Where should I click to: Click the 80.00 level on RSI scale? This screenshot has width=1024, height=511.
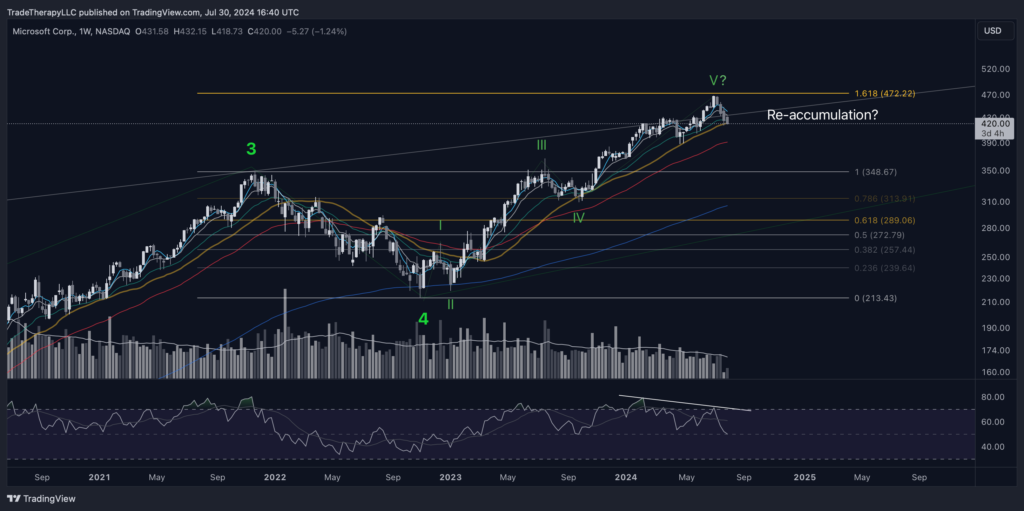tap(993, 397)
